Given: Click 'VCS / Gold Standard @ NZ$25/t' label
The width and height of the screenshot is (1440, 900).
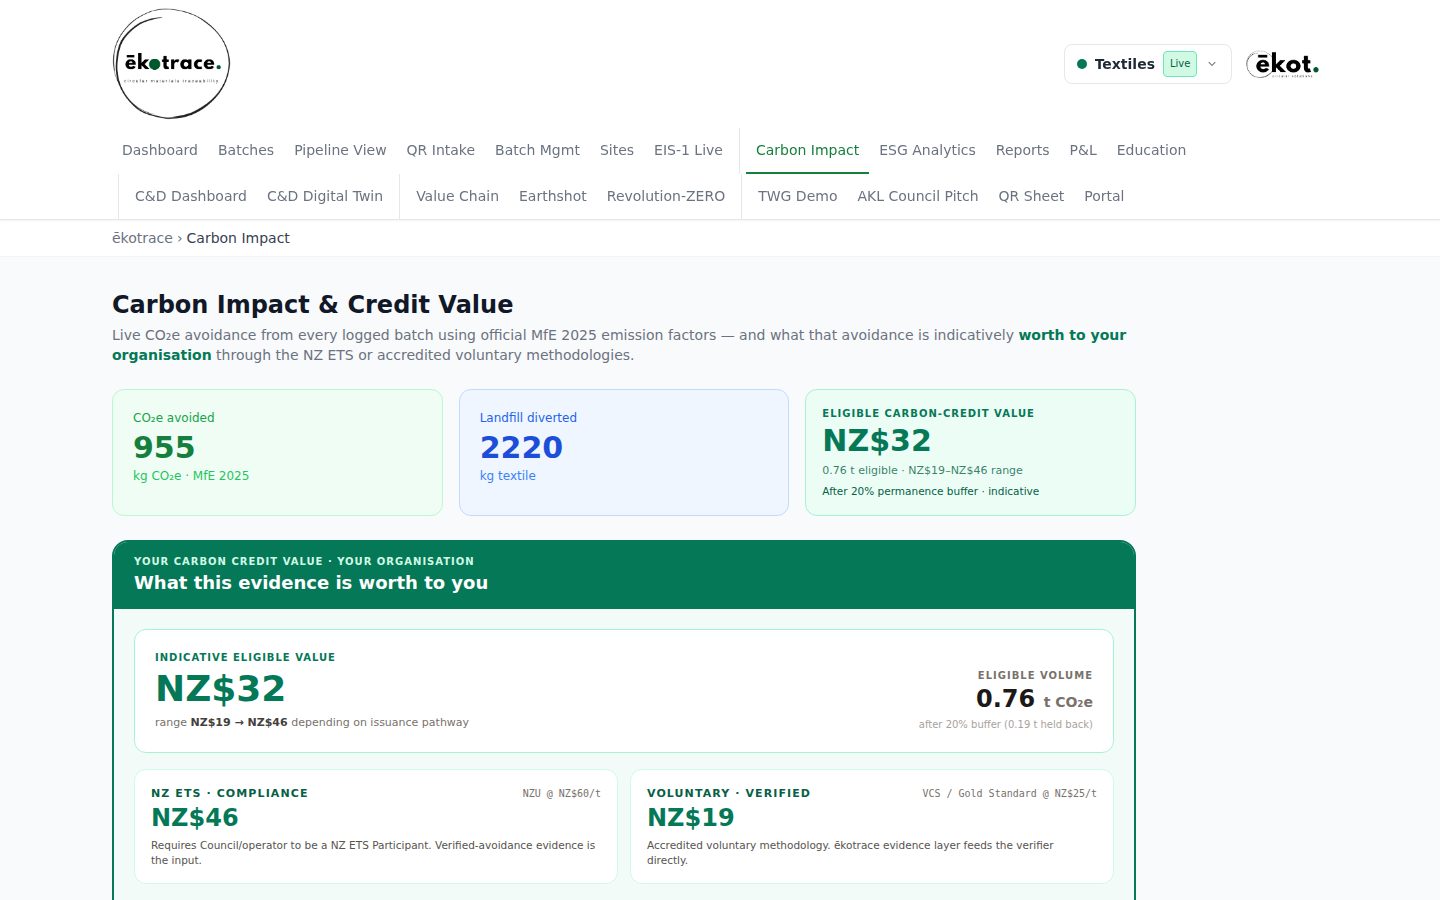Looking at the screenshot, I should 1009,793.
